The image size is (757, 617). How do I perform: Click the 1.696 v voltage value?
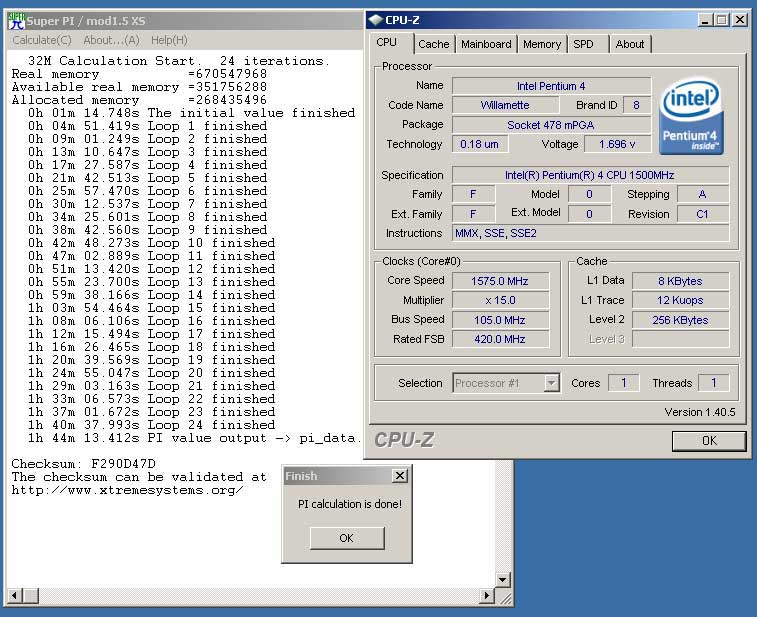click(x=617, y=144)
